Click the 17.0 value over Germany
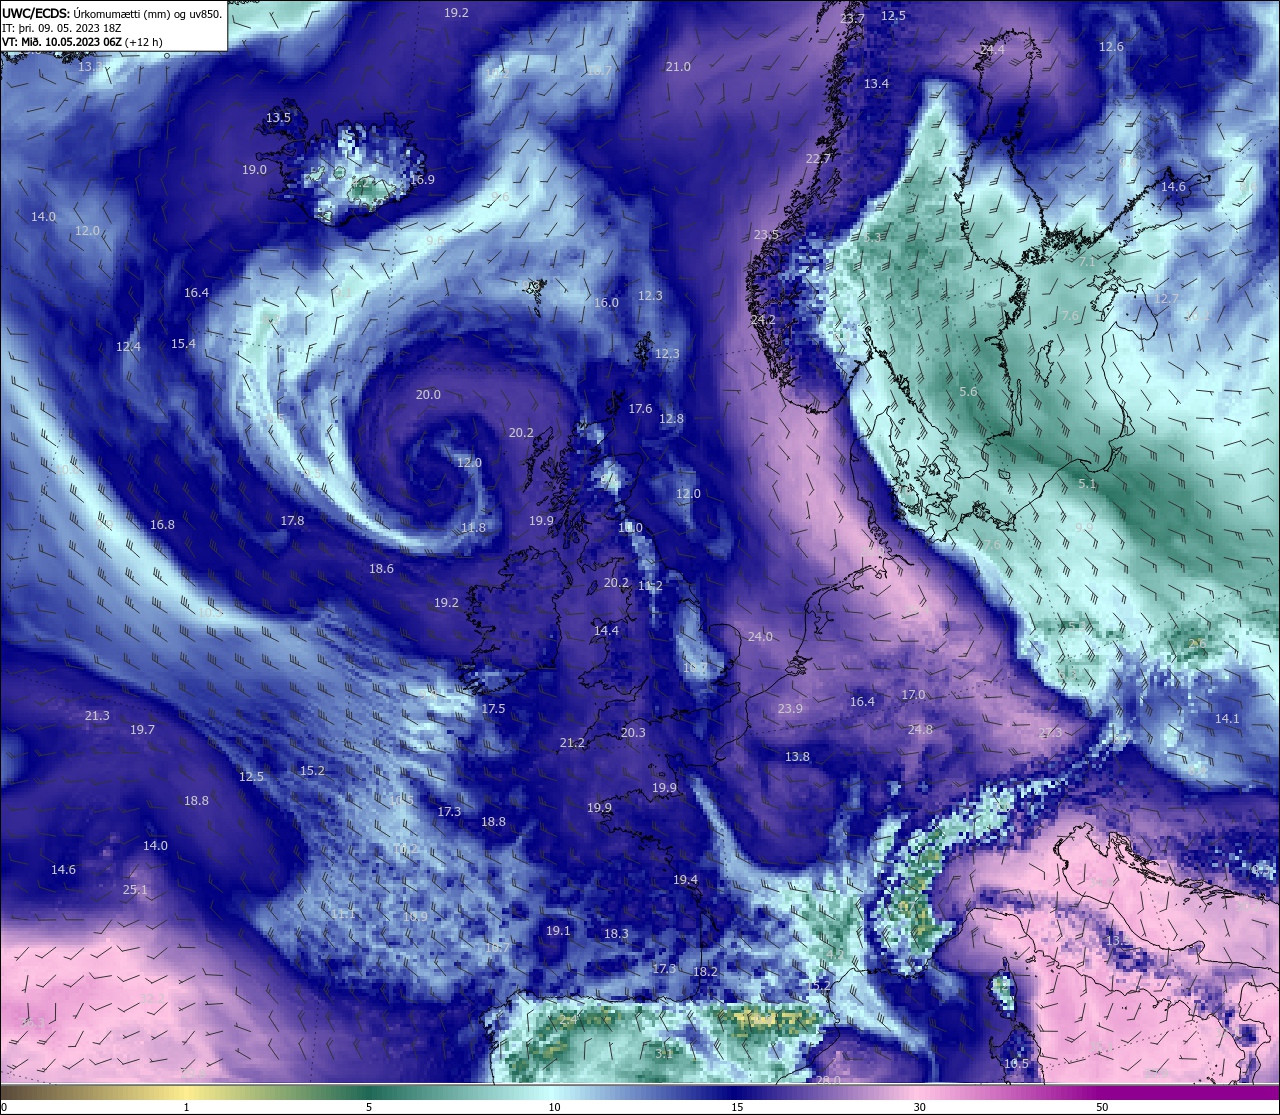Viewport: 1280px width, 1115px height. 913,695
